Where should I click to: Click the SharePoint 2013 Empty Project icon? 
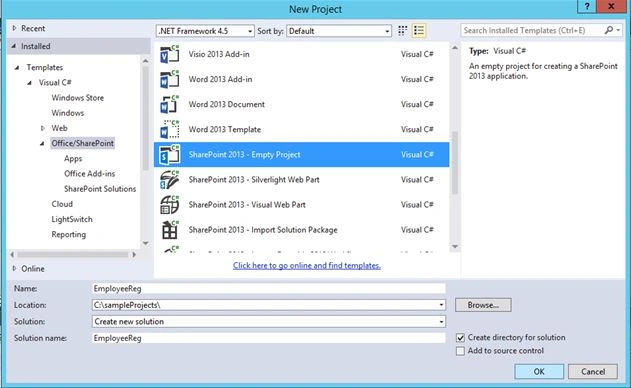pyautogui.click(x=169, y=155)
